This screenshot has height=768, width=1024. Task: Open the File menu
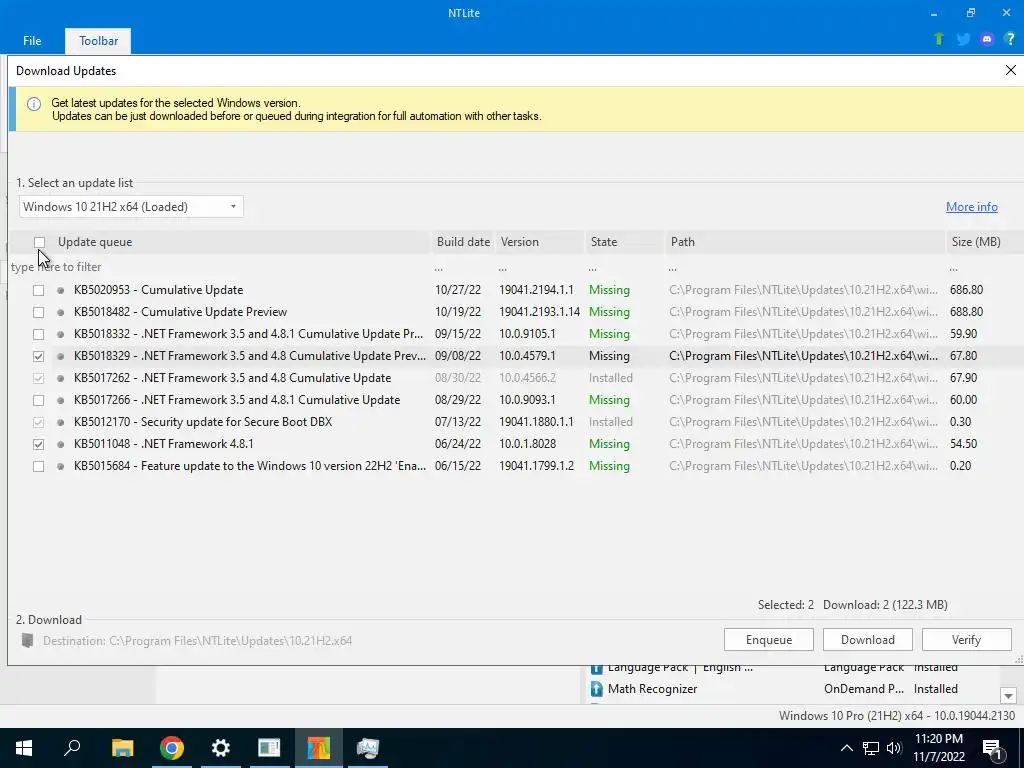click(32, 40)
